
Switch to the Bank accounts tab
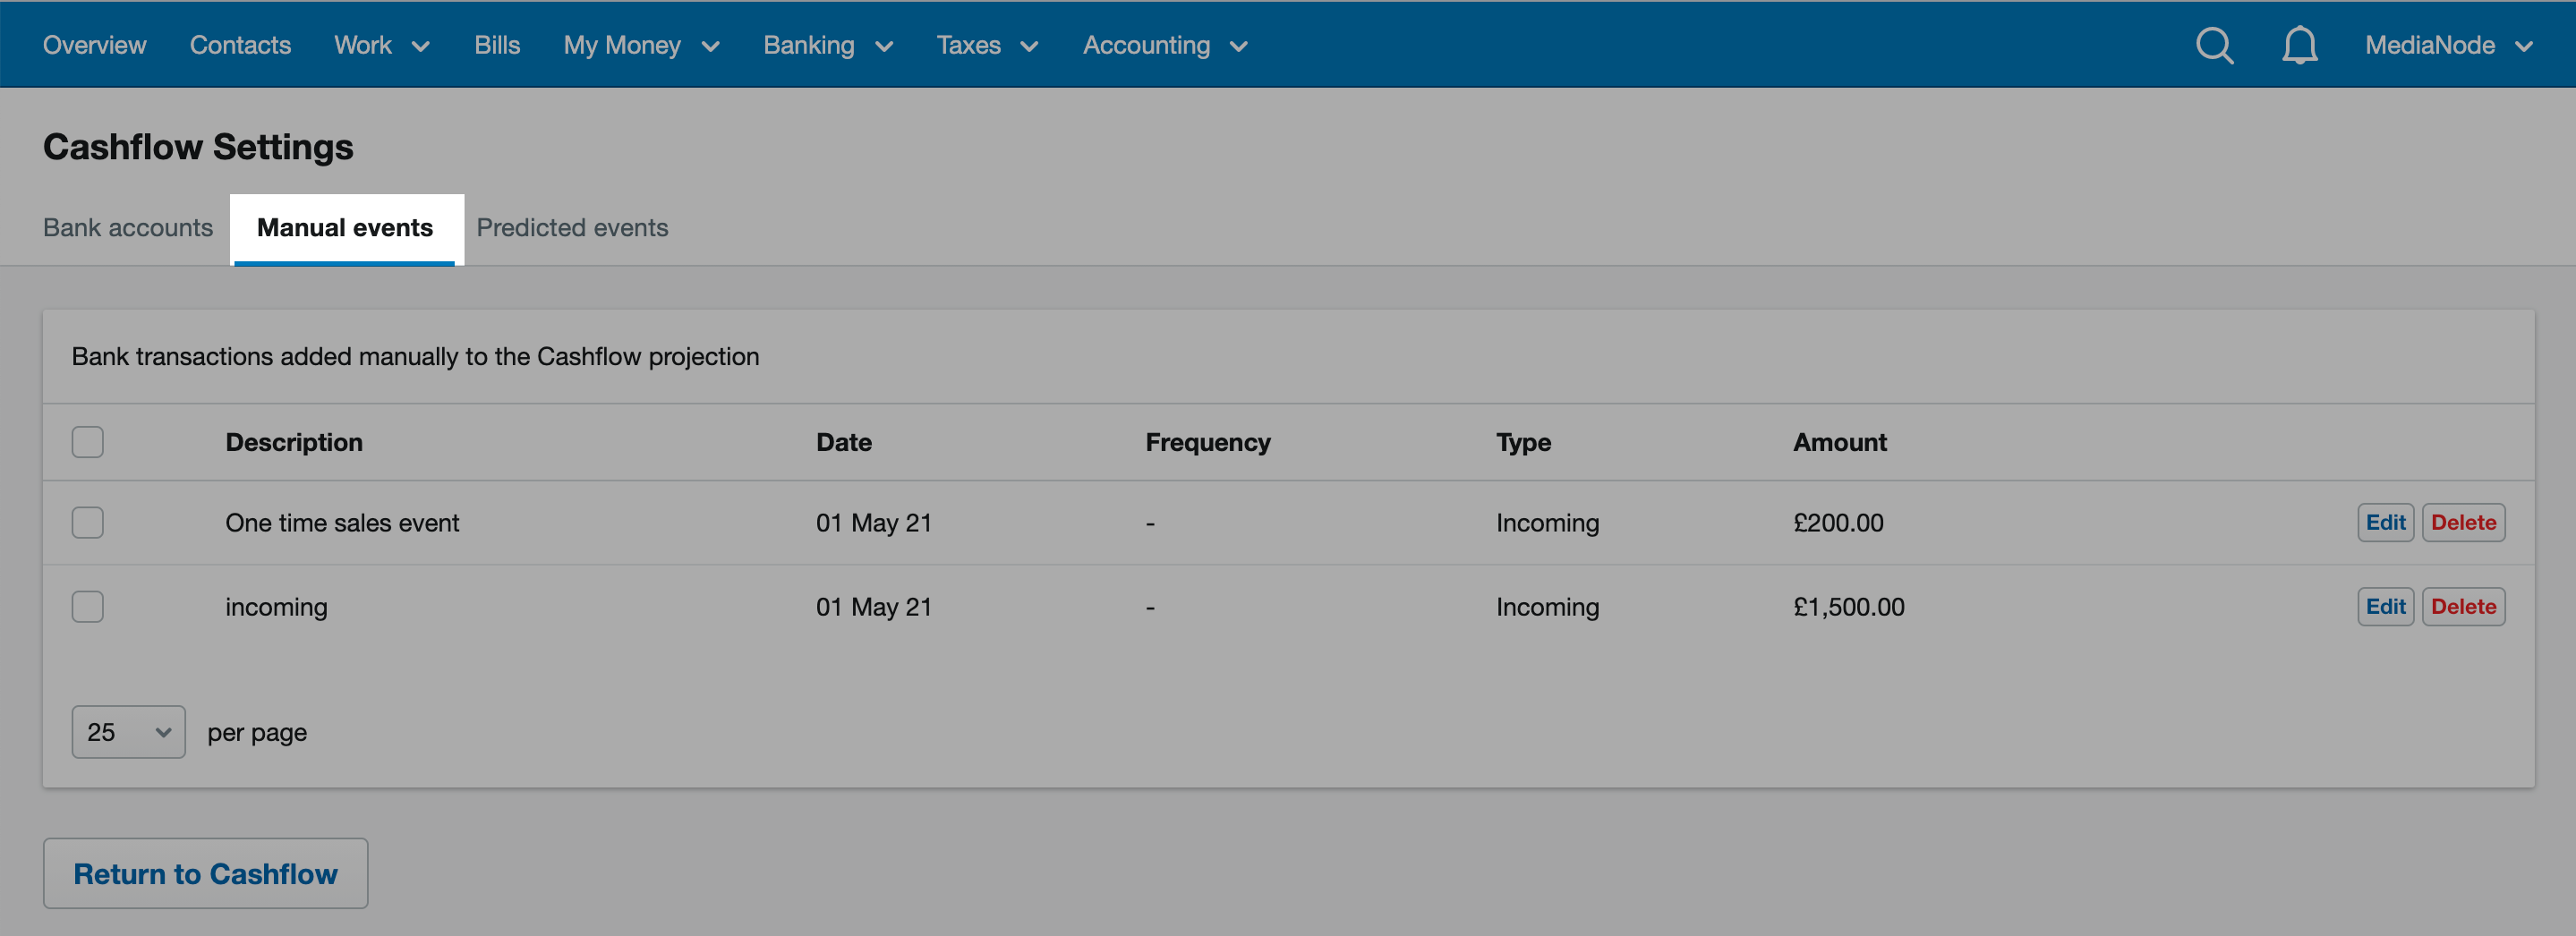point(128,228)
